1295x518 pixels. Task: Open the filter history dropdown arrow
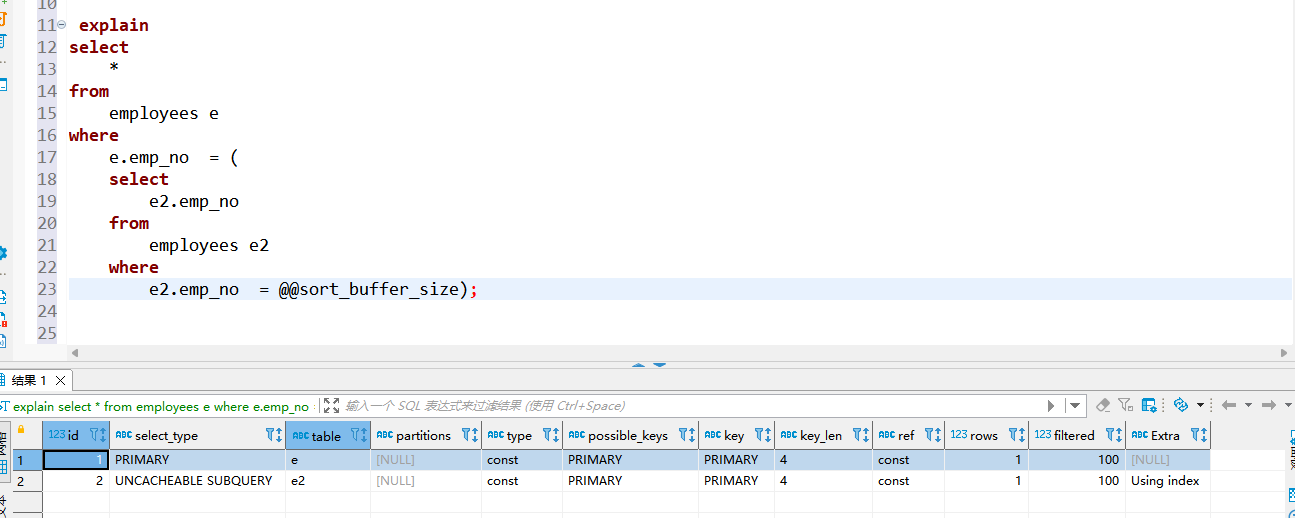(x=1075, y=406)
